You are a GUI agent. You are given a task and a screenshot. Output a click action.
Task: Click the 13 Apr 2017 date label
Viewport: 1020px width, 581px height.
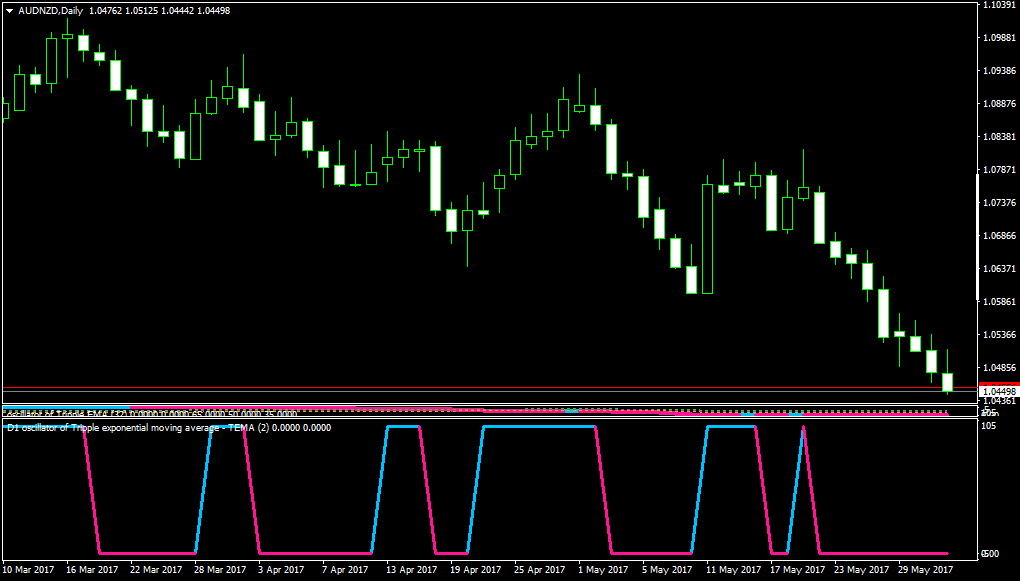[x=412, y=570]
